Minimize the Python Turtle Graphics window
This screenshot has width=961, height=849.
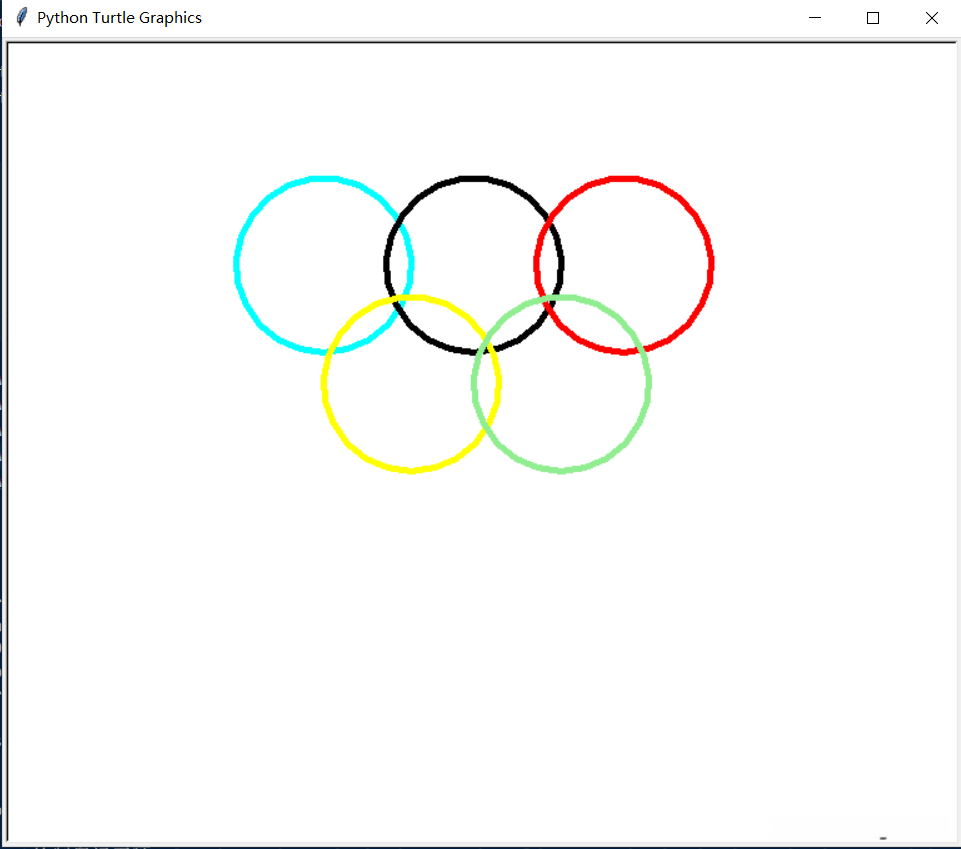(x=815, y=18)
